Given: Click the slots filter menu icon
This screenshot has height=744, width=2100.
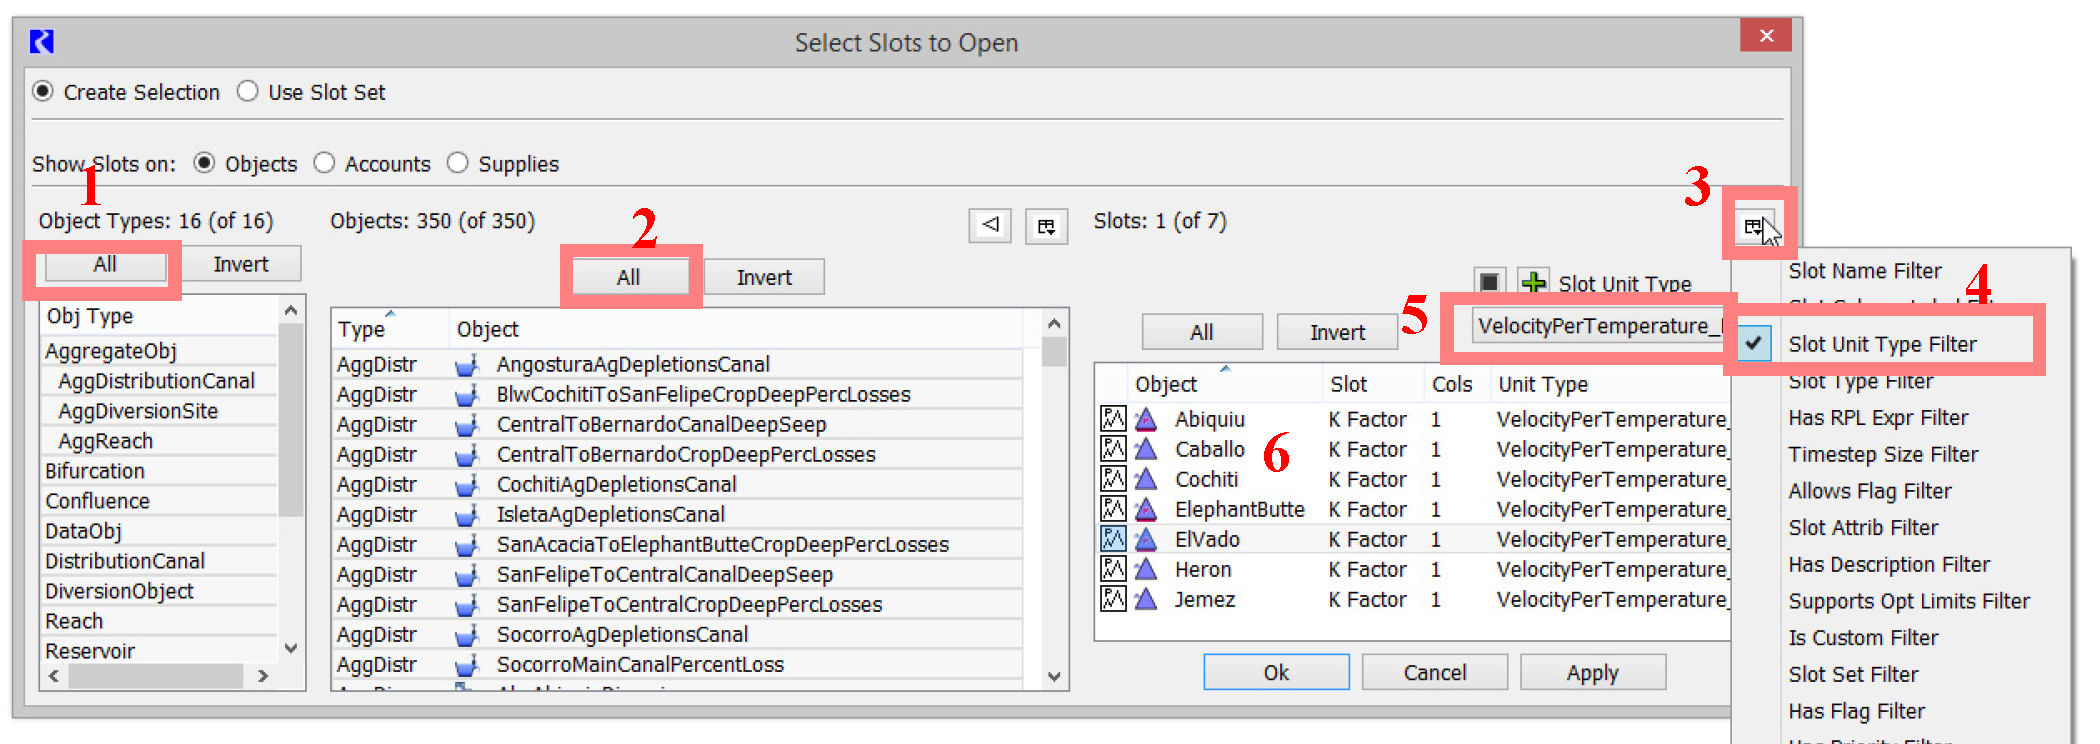Looking at the screenshot, I should click(1752, 227).
